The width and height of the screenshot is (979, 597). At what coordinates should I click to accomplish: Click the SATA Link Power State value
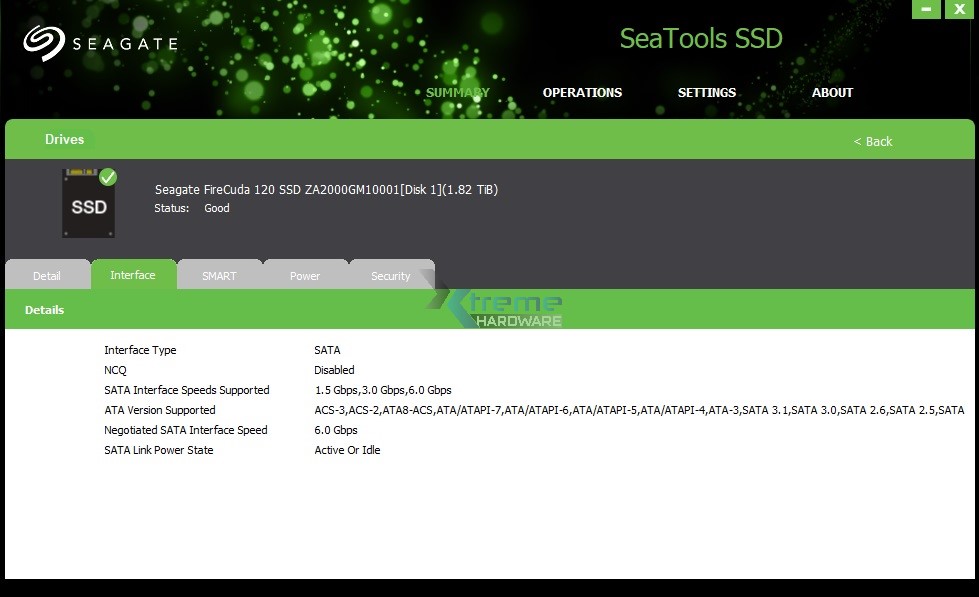[x=347, y=450]
